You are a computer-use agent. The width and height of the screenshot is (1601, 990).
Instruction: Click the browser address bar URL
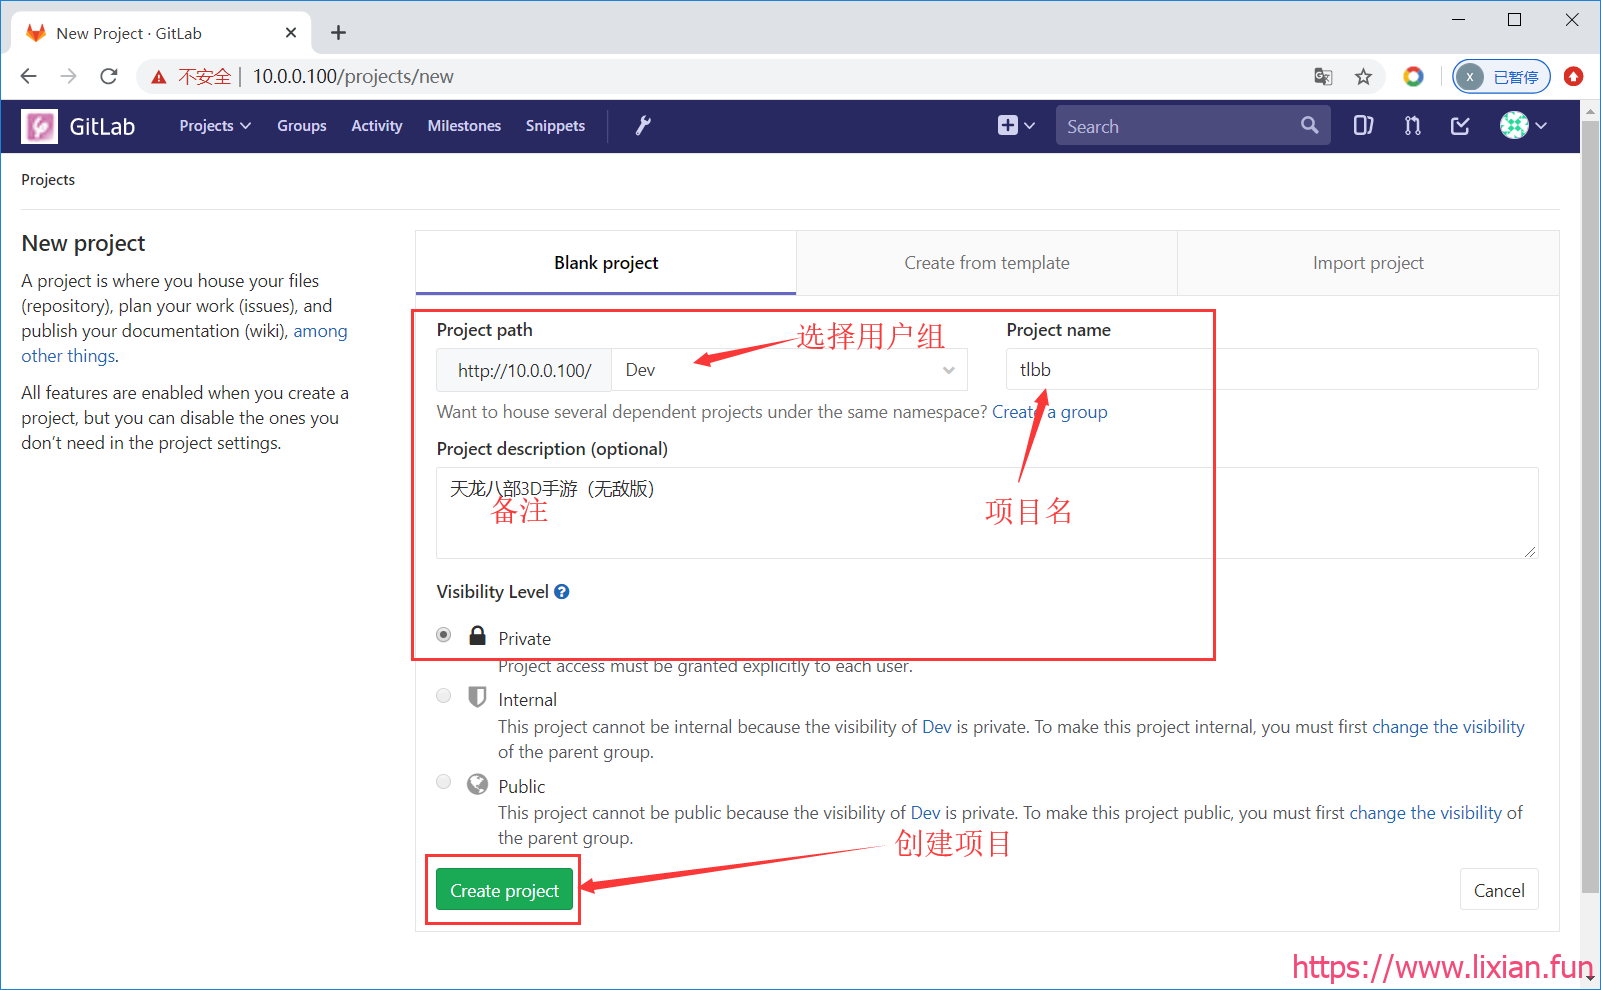[353, 77]
